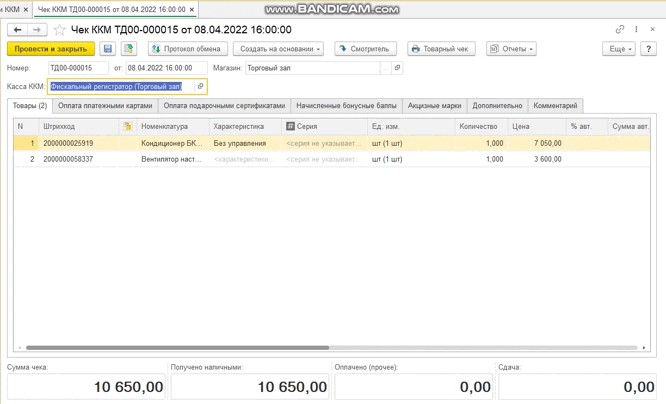The image size is (666, 404).
Task: Click the date field 08.04.2022 16:00:00
Action: point(166,68)
